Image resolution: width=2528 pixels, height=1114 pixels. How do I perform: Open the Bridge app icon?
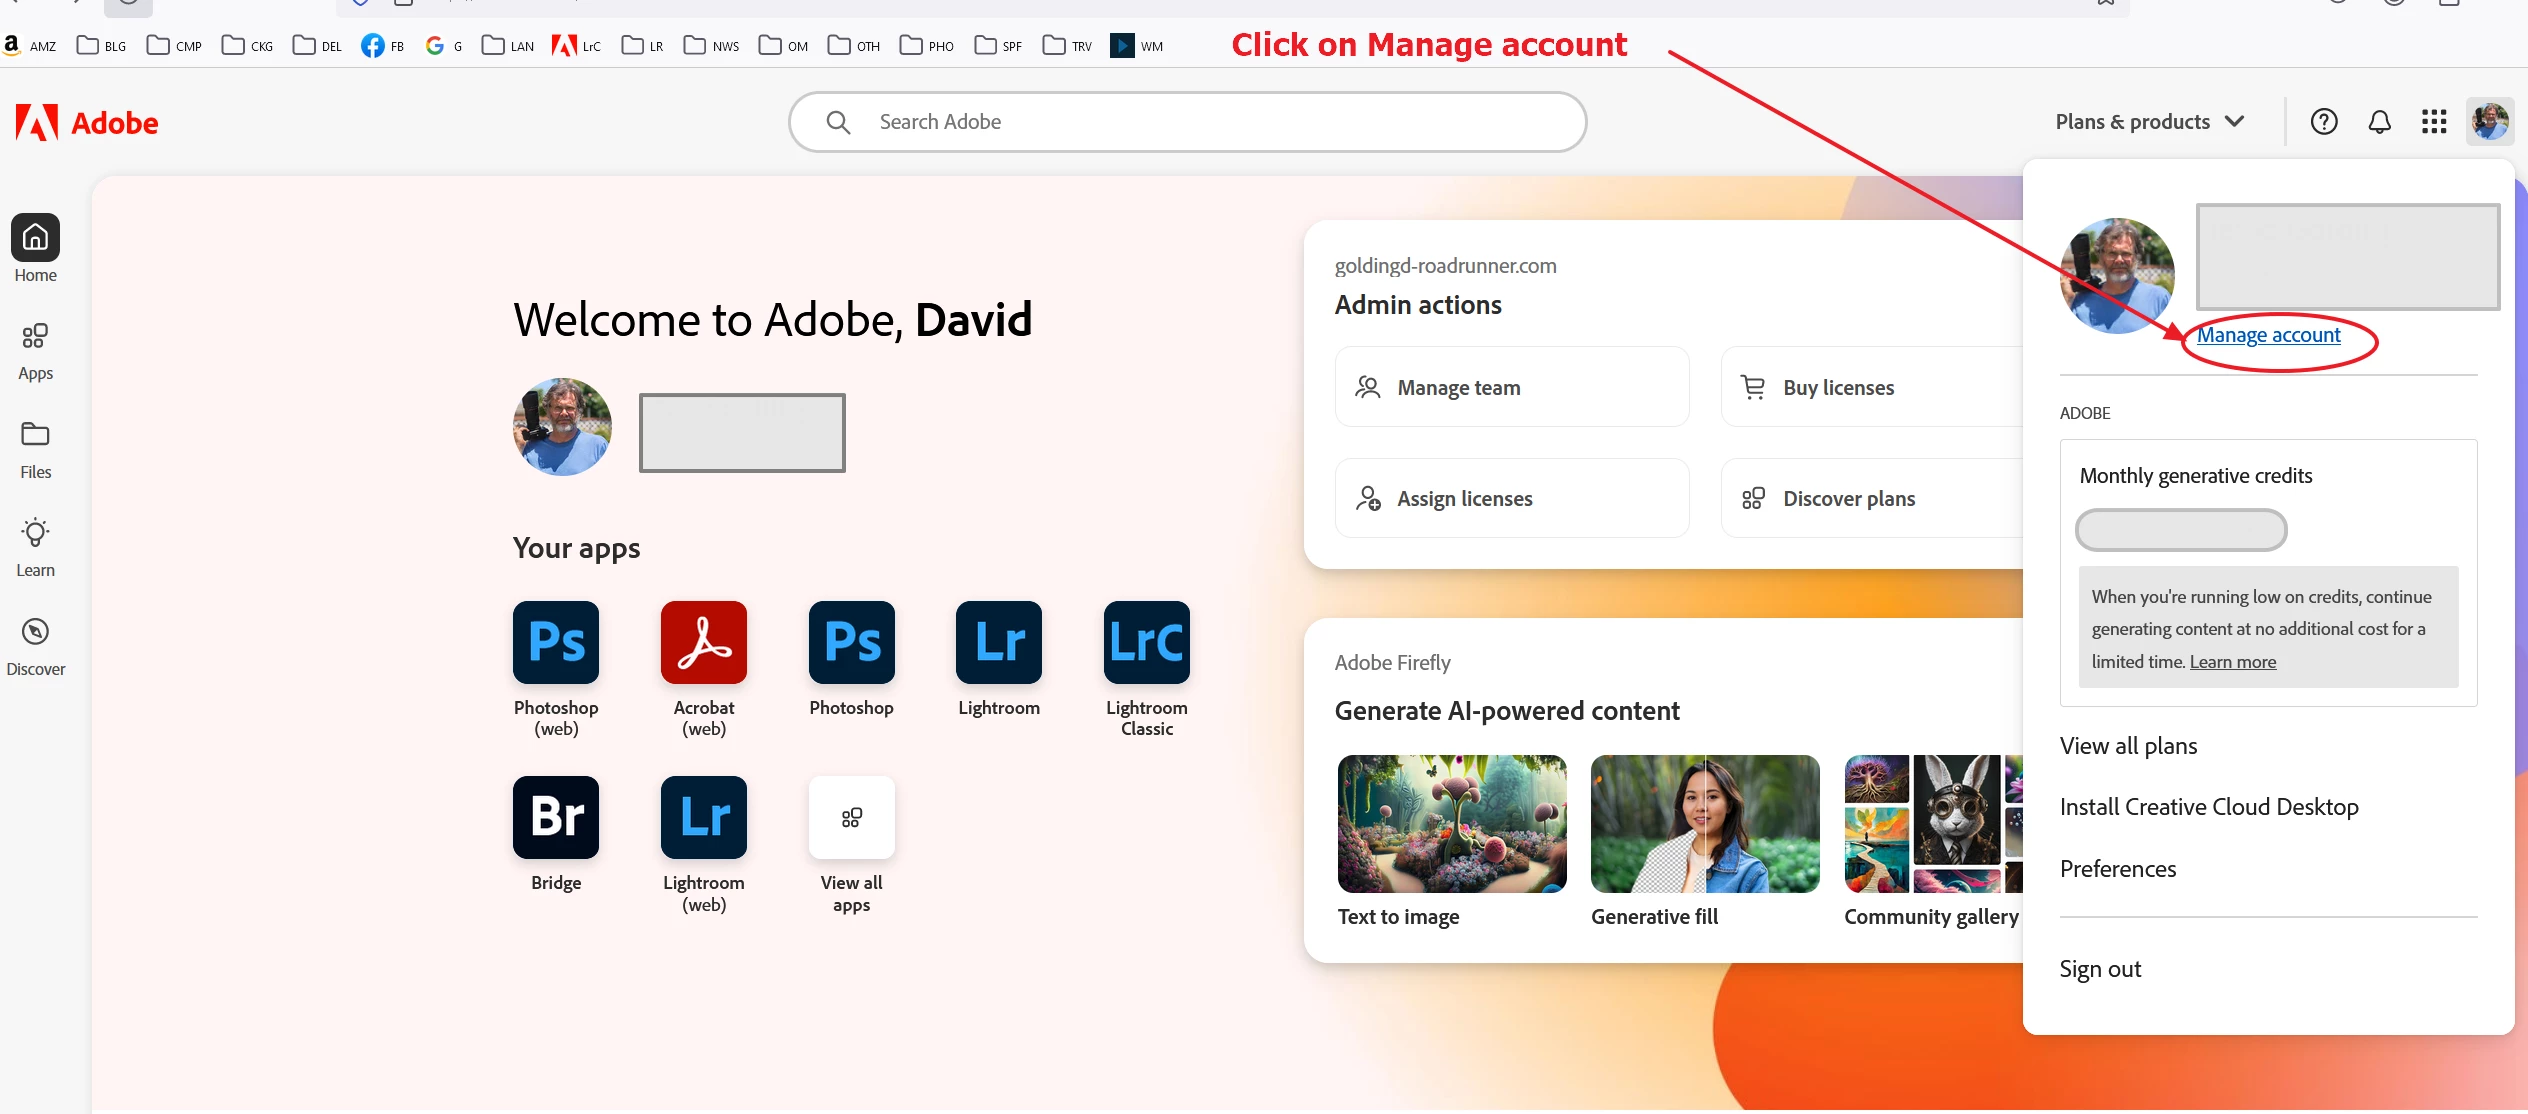click(556, 817)
